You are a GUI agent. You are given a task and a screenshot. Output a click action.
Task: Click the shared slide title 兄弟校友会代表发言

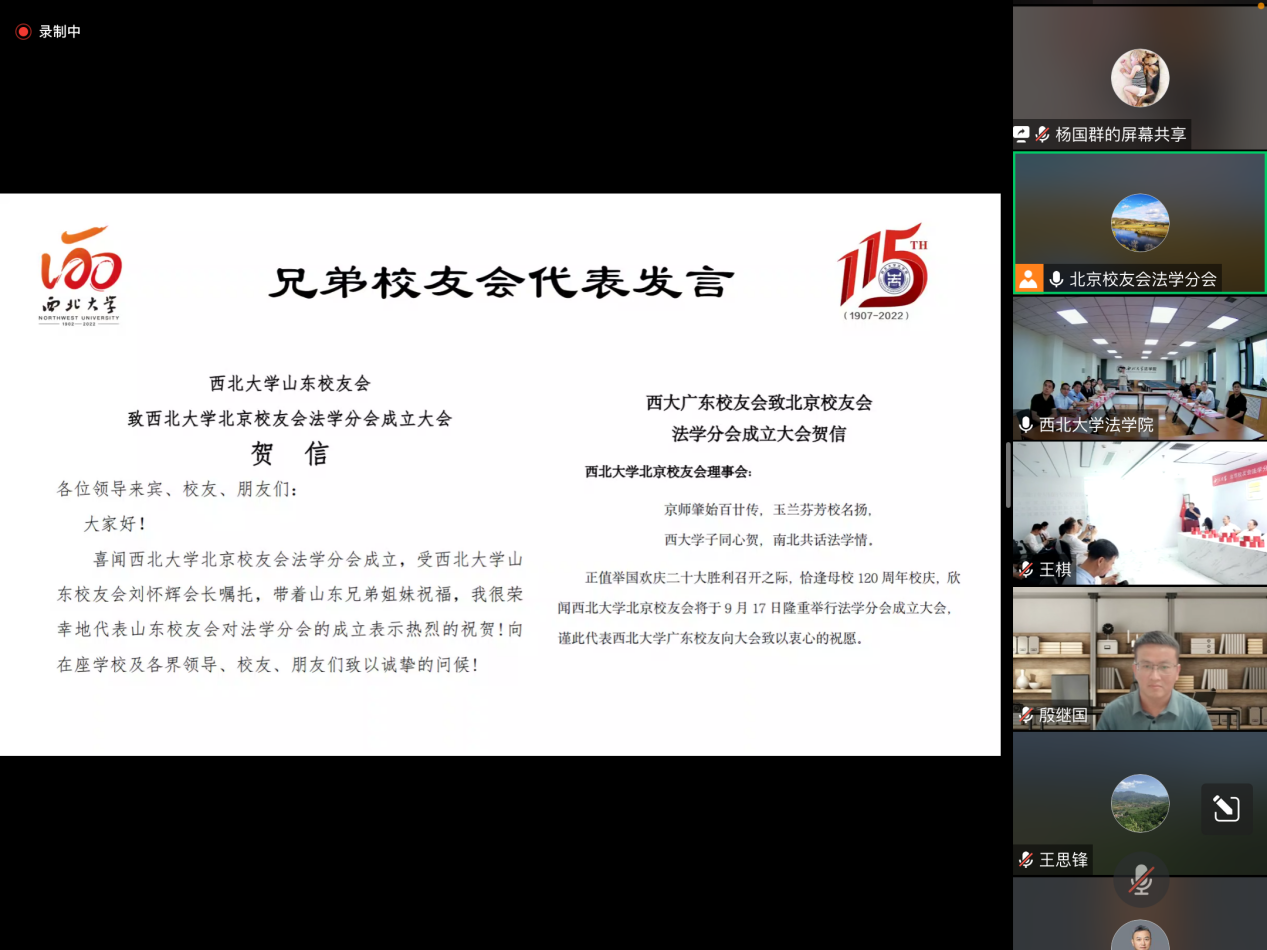(500, 283)
